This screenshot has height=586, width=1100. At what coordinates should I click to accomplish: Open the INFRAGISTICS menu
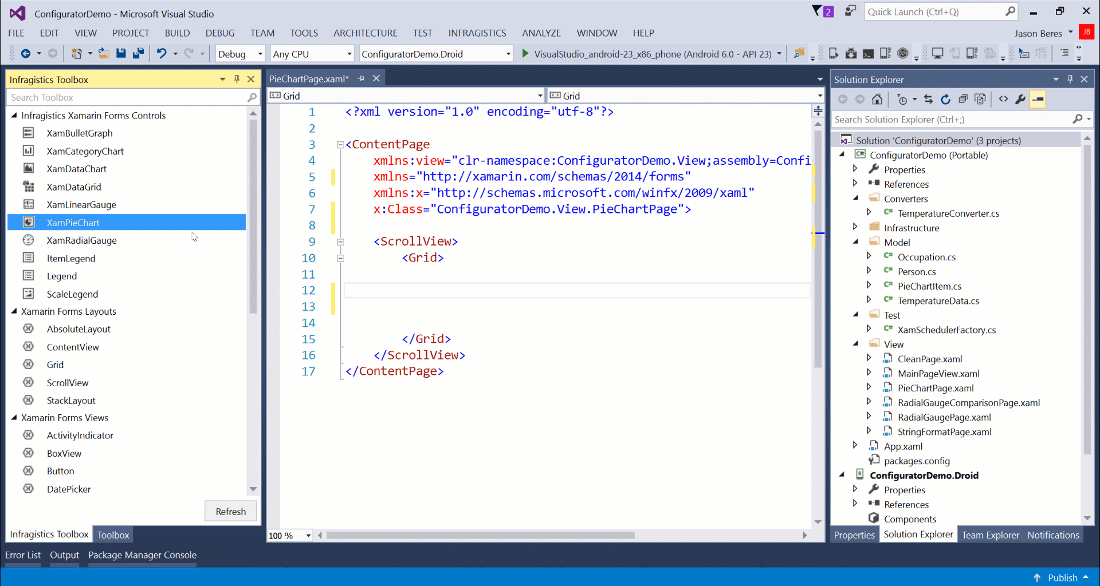477,33
